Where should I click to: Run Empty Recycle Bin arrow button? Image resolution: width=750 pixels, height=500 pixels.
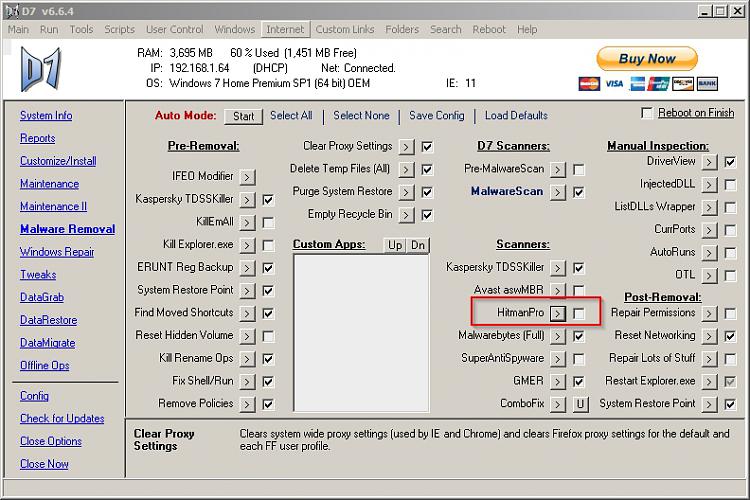click(407, 215)
